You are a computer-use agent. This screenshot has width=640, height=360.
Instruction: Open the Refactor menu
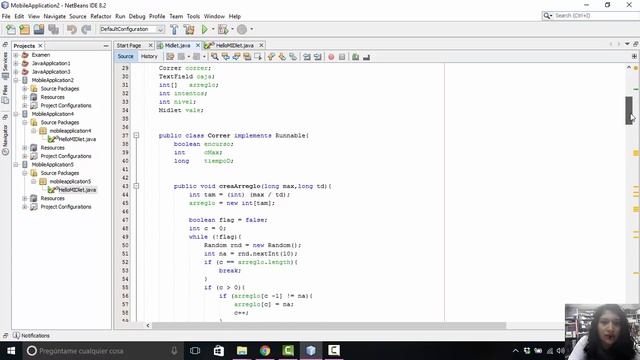[x=101, y=16]
